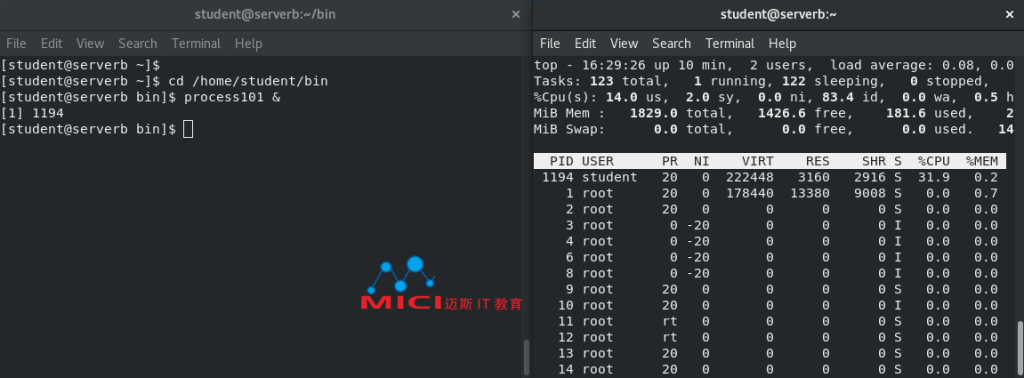Click the PID 14 row in top

(x=770, y=370)
